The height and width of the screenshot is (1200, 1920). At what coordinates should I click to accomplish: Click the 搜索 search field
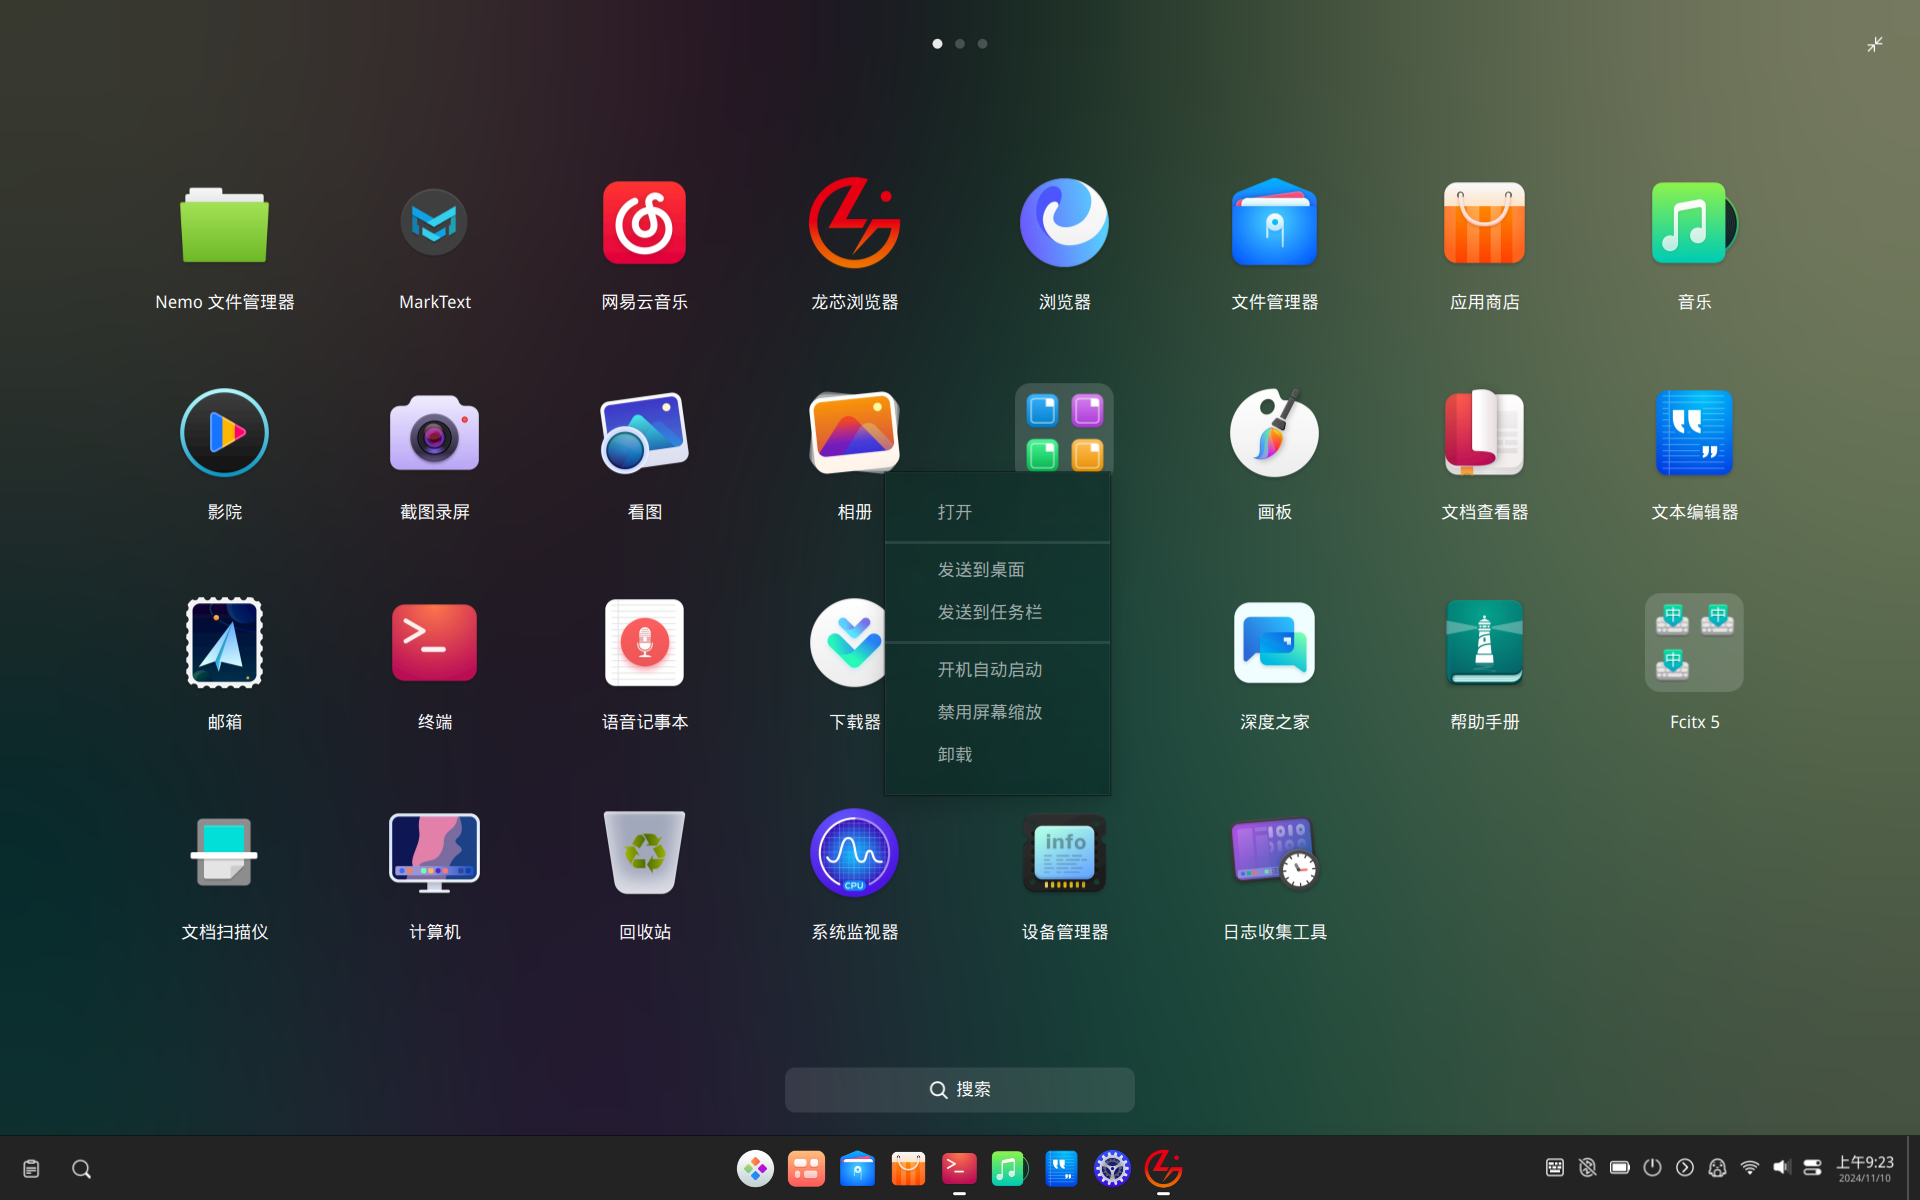(959, 1089)
